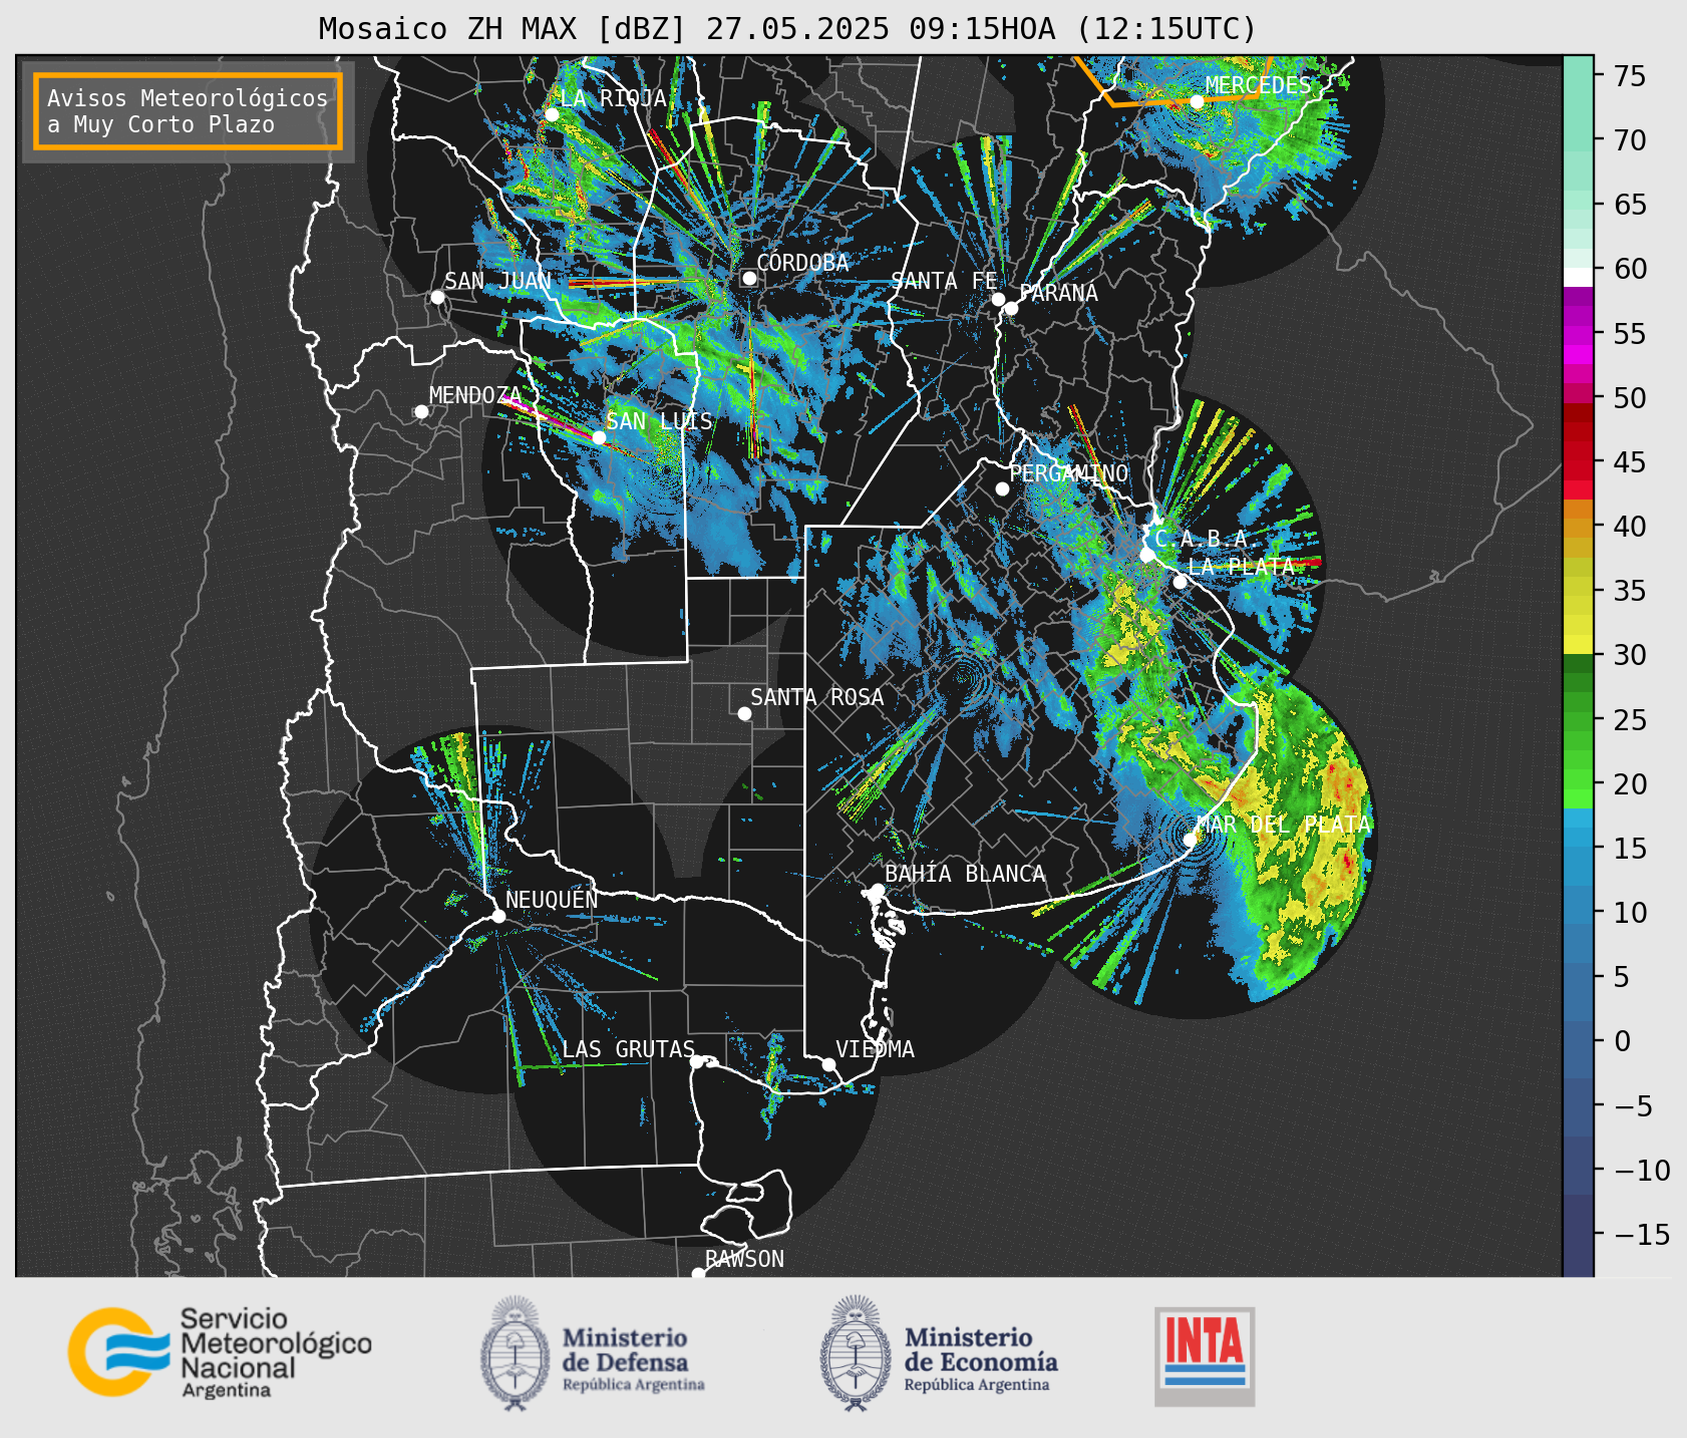Click the C.A.B.A. city marker dot
The height and width of the screenshot is (1438, 1687).
pos(1147,554)
